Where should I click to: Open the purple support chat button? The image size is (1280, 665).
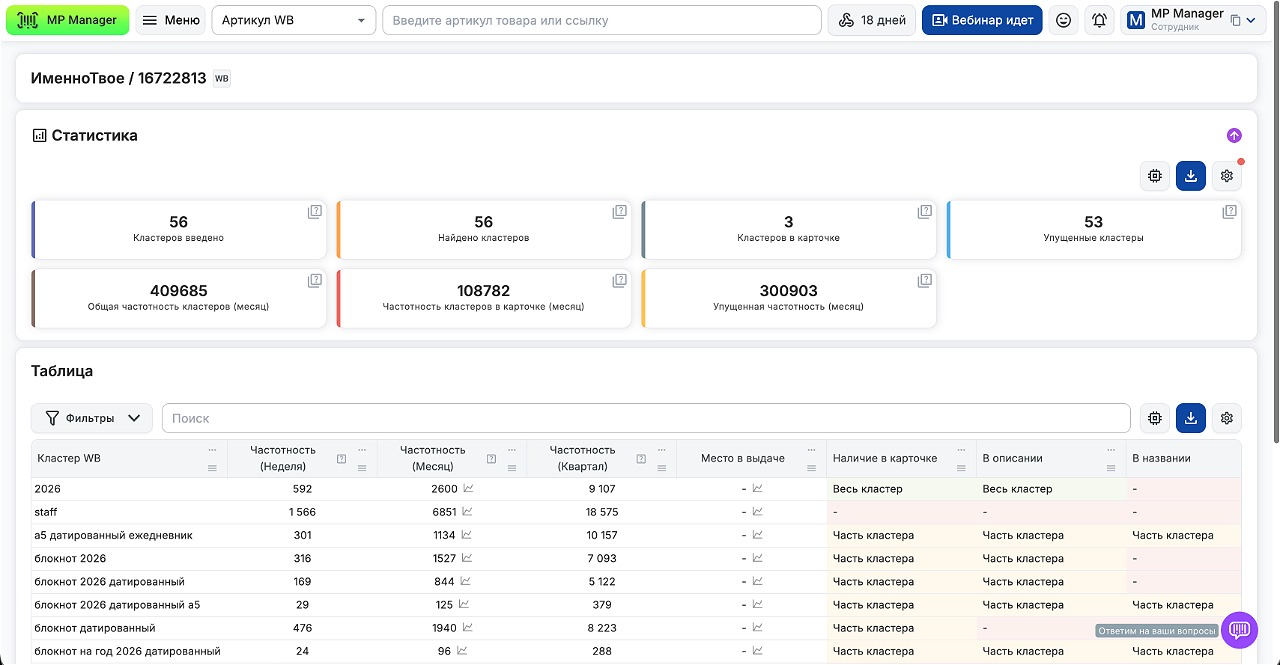(x=1239, y=630)
